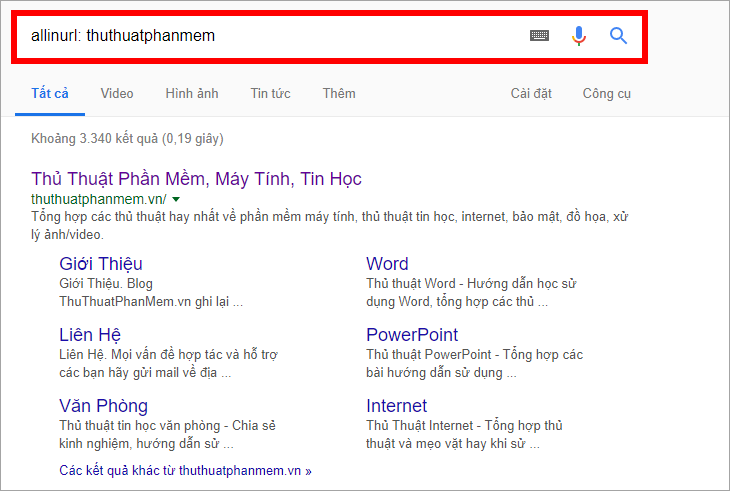Open Thủ Thuật Phần Mềm, Máy Tính result
Image resolution: width=730 pixels, height=491 pixels.
(196, 179)
